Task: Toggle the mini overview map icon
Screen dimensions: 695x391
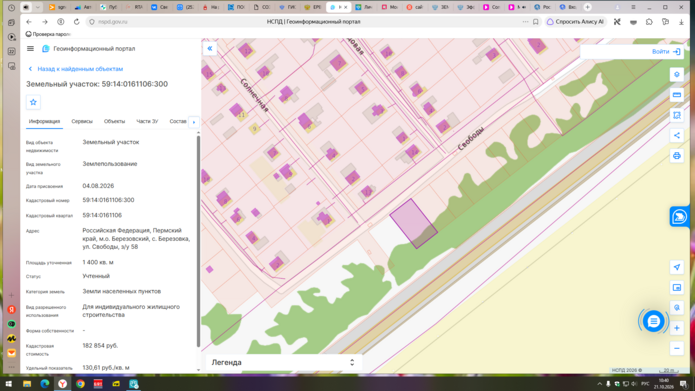Action: click(676, 287)
